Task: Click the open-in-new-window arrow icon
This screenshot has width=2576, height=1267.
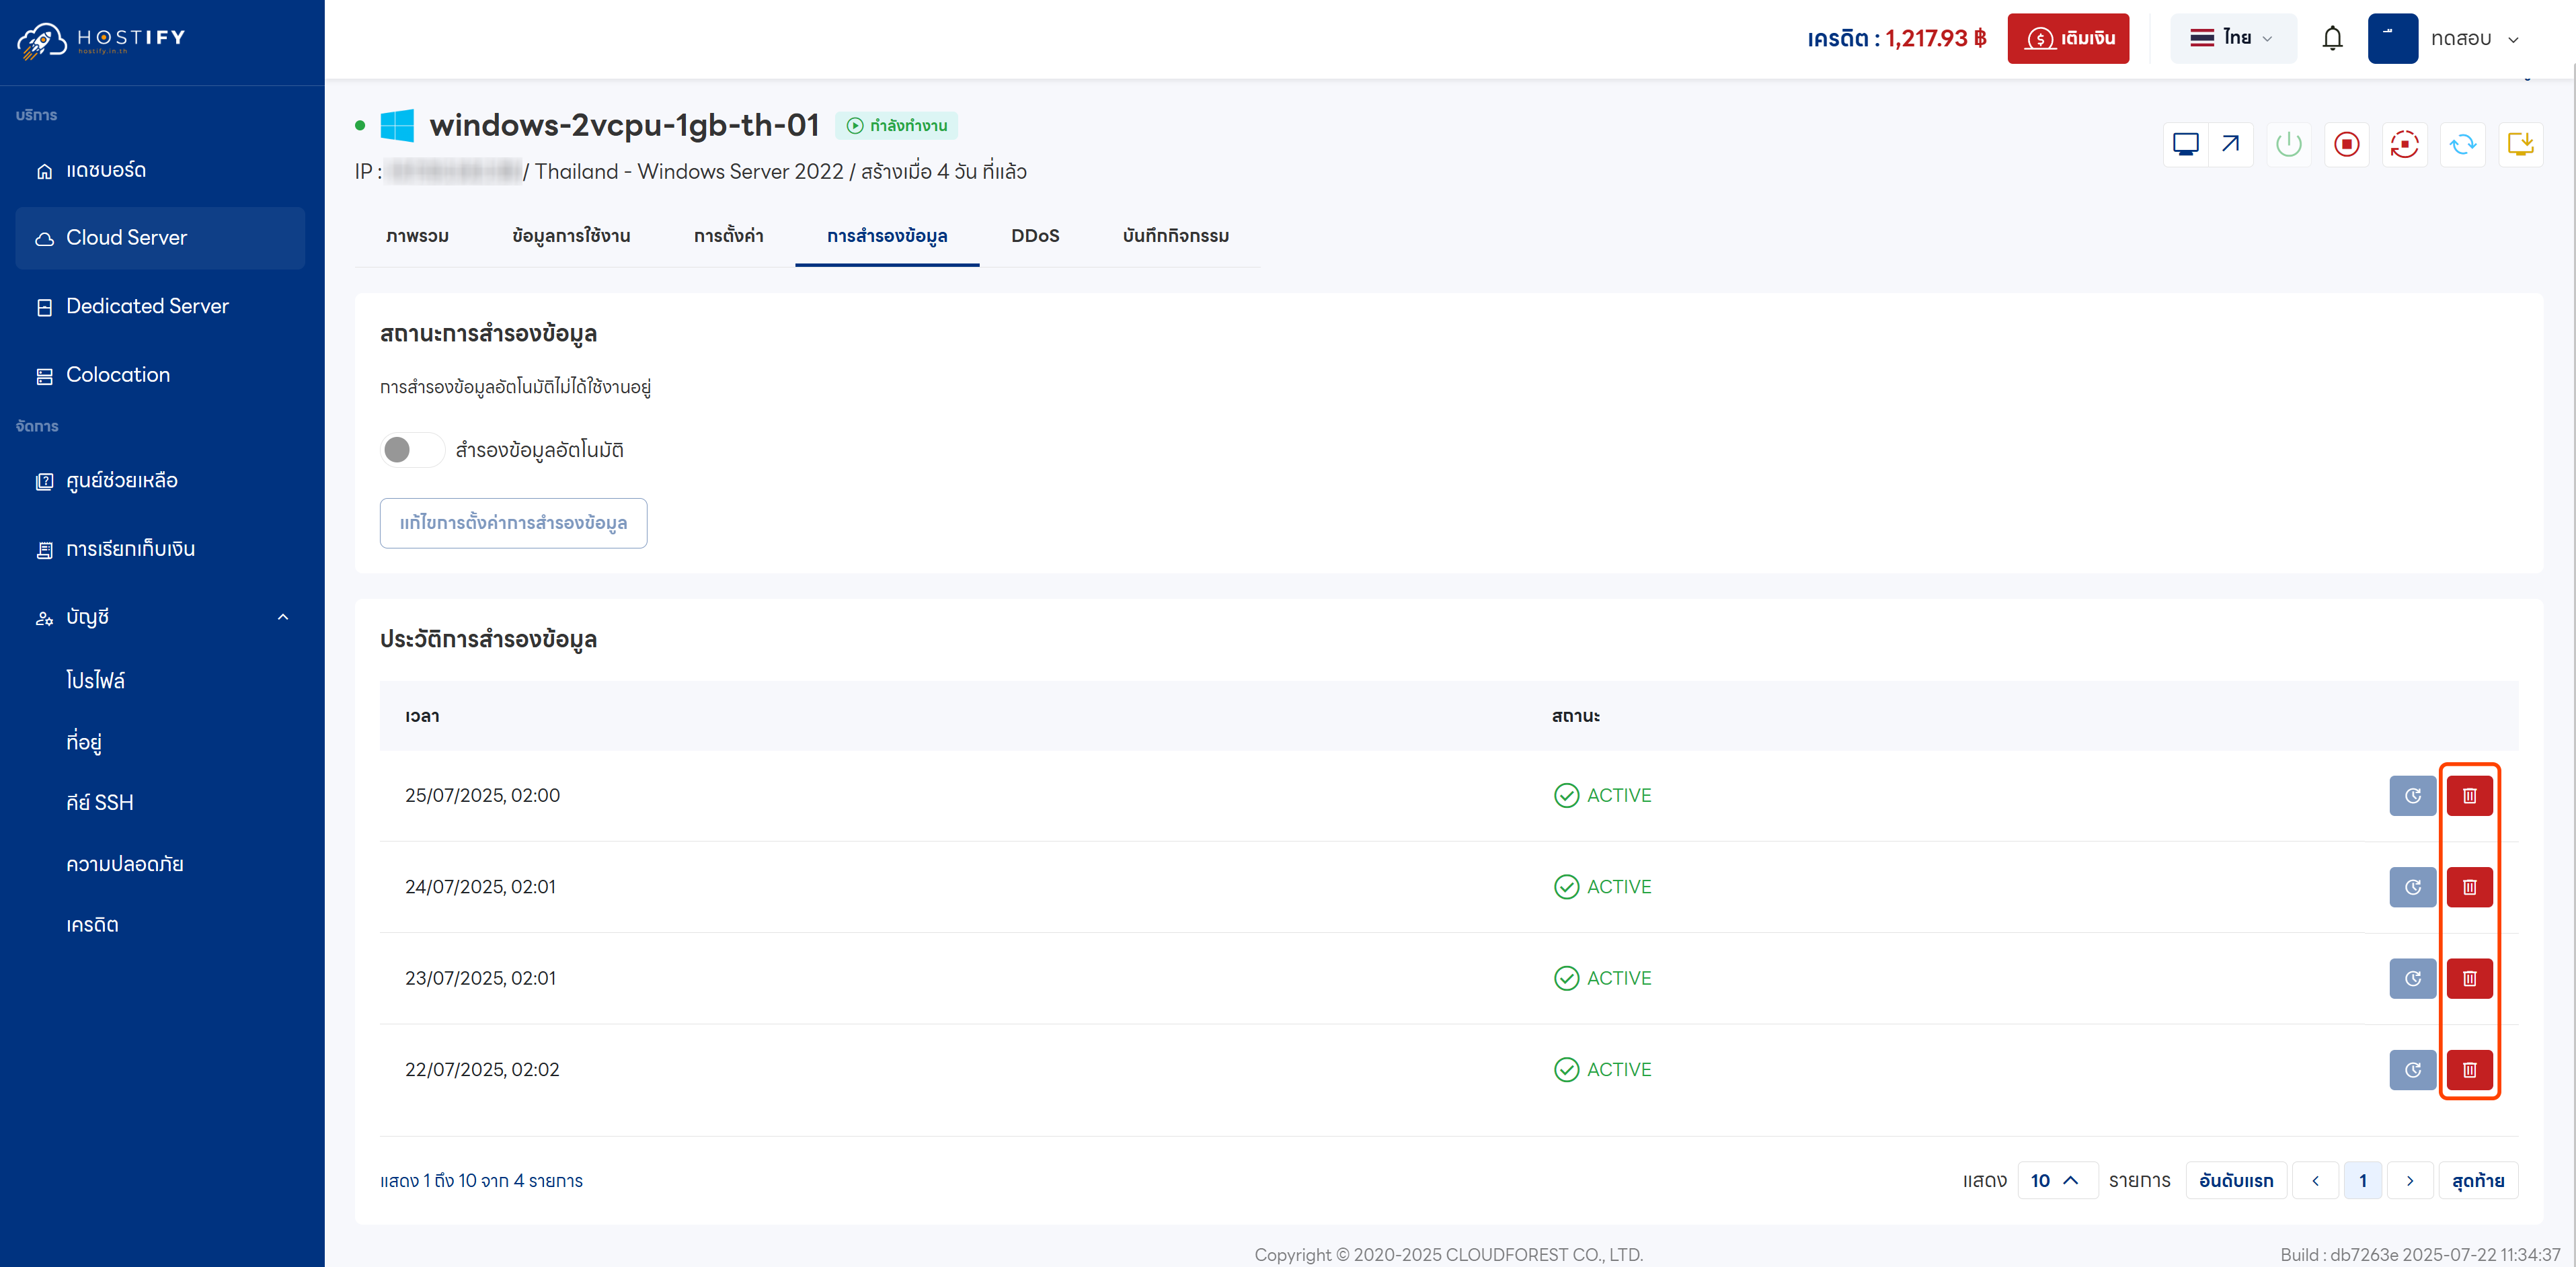Action: click(2230, 145)
